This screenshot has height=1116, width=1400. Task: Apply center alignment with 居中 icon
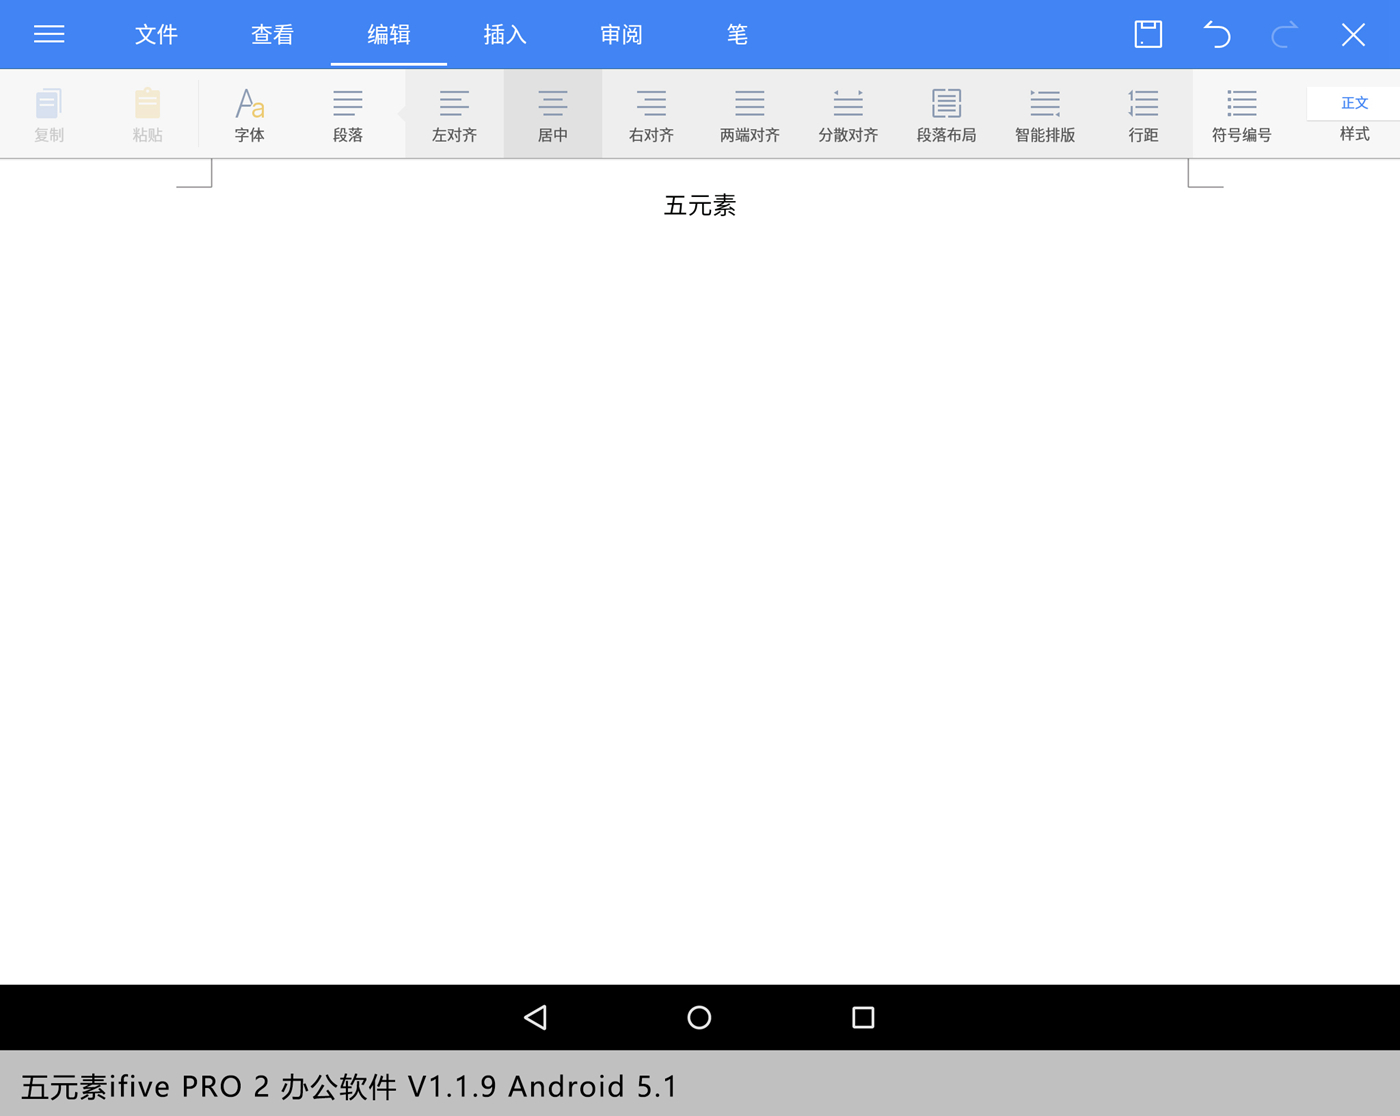pos(552,113)
